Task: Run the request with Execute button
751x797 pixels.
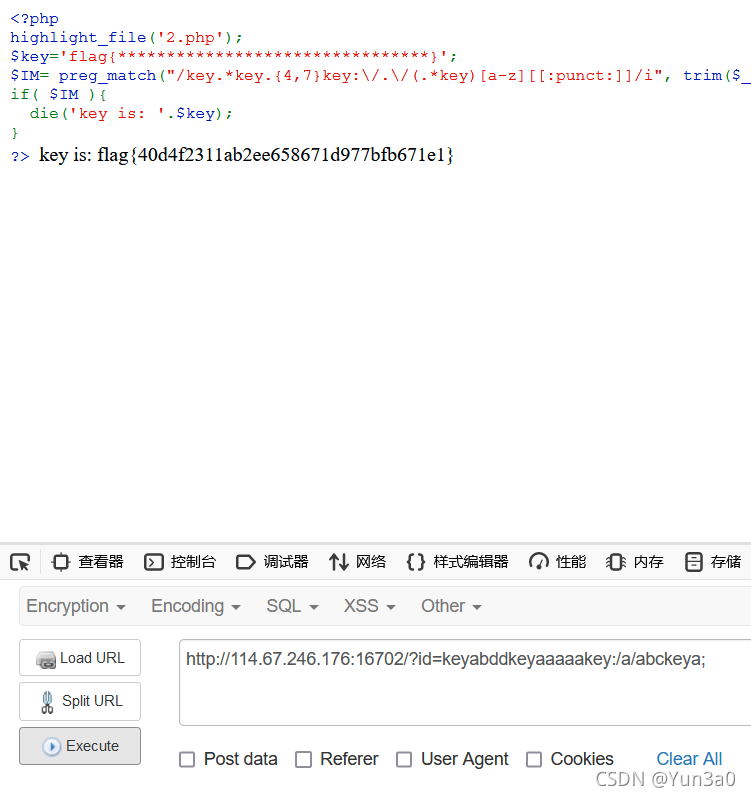Action: coord(80,746)
